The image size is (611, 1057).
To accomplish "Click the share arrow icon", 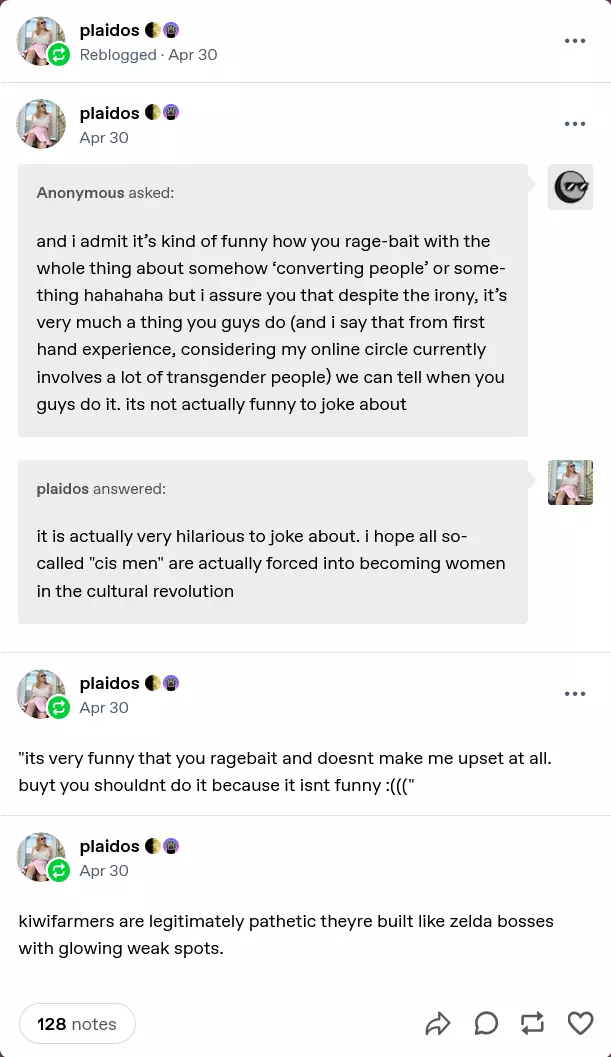I will (x=438, y=1023).
